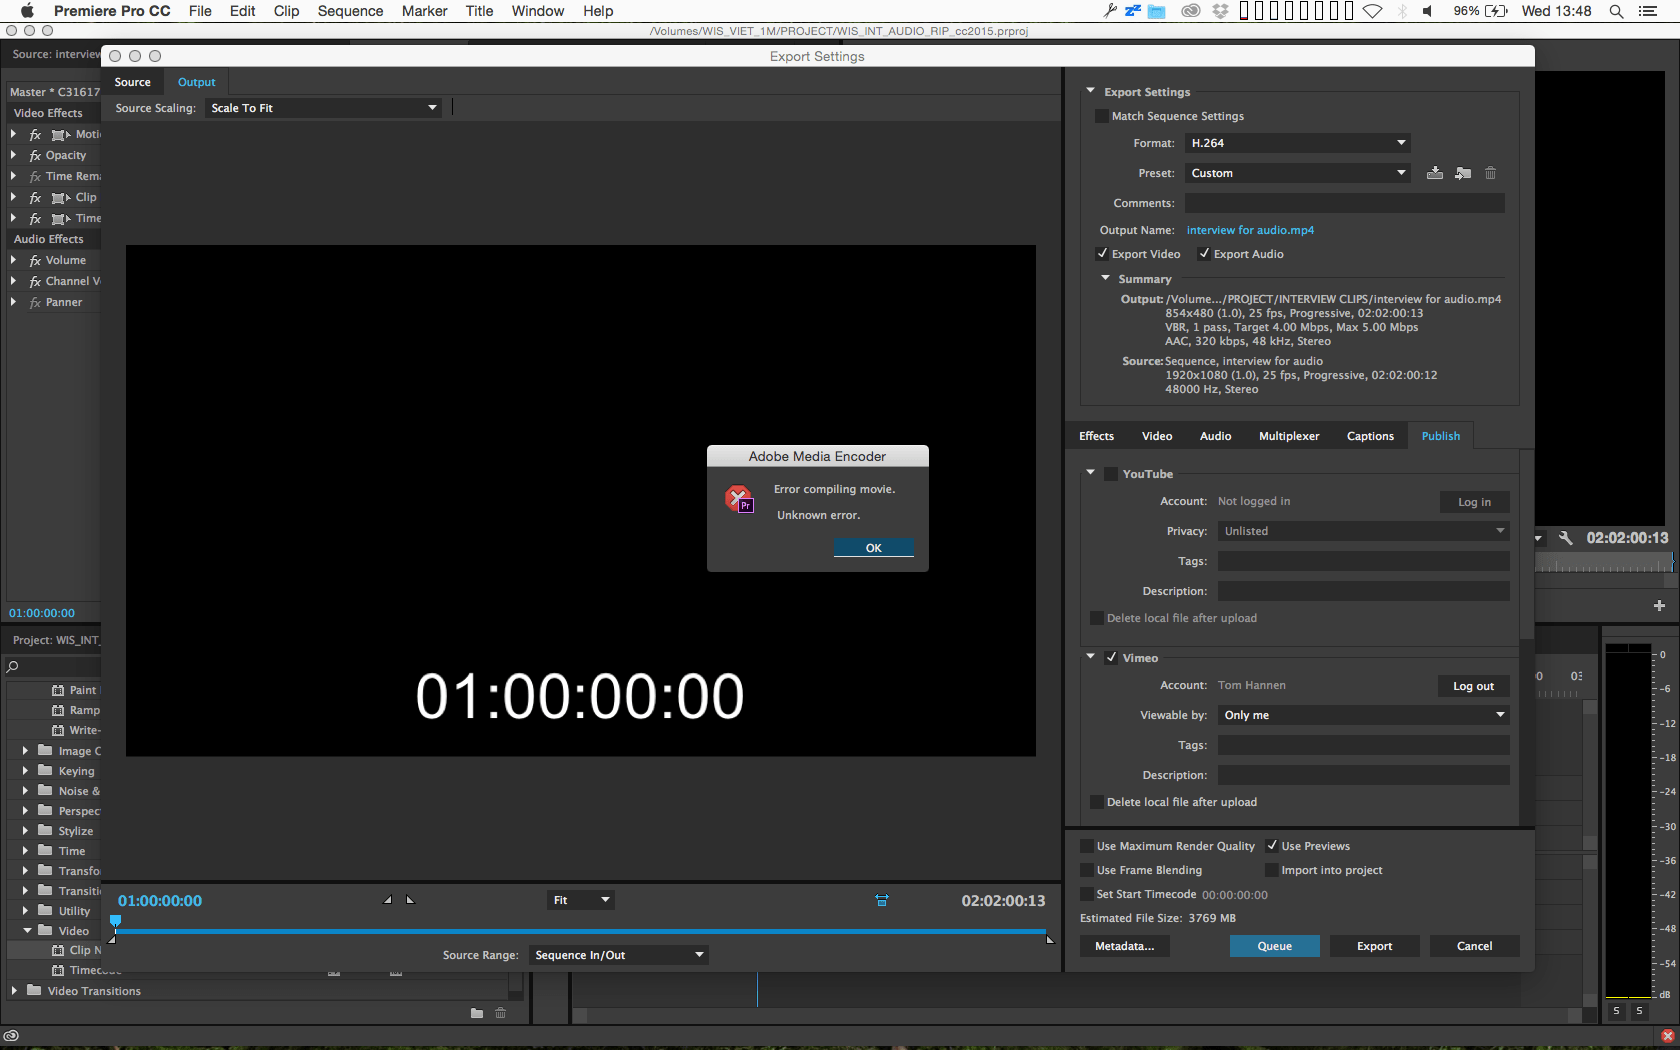Enable Use Frame Blending
Image resolution: width=1680 pixels, height=1050 pixels.
coord(1086,869)
